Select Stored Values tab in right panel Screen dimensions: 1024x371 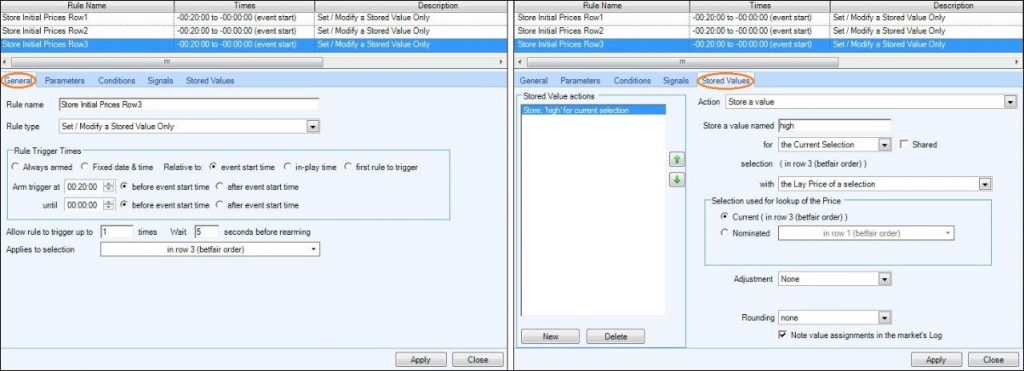(726, 80)
